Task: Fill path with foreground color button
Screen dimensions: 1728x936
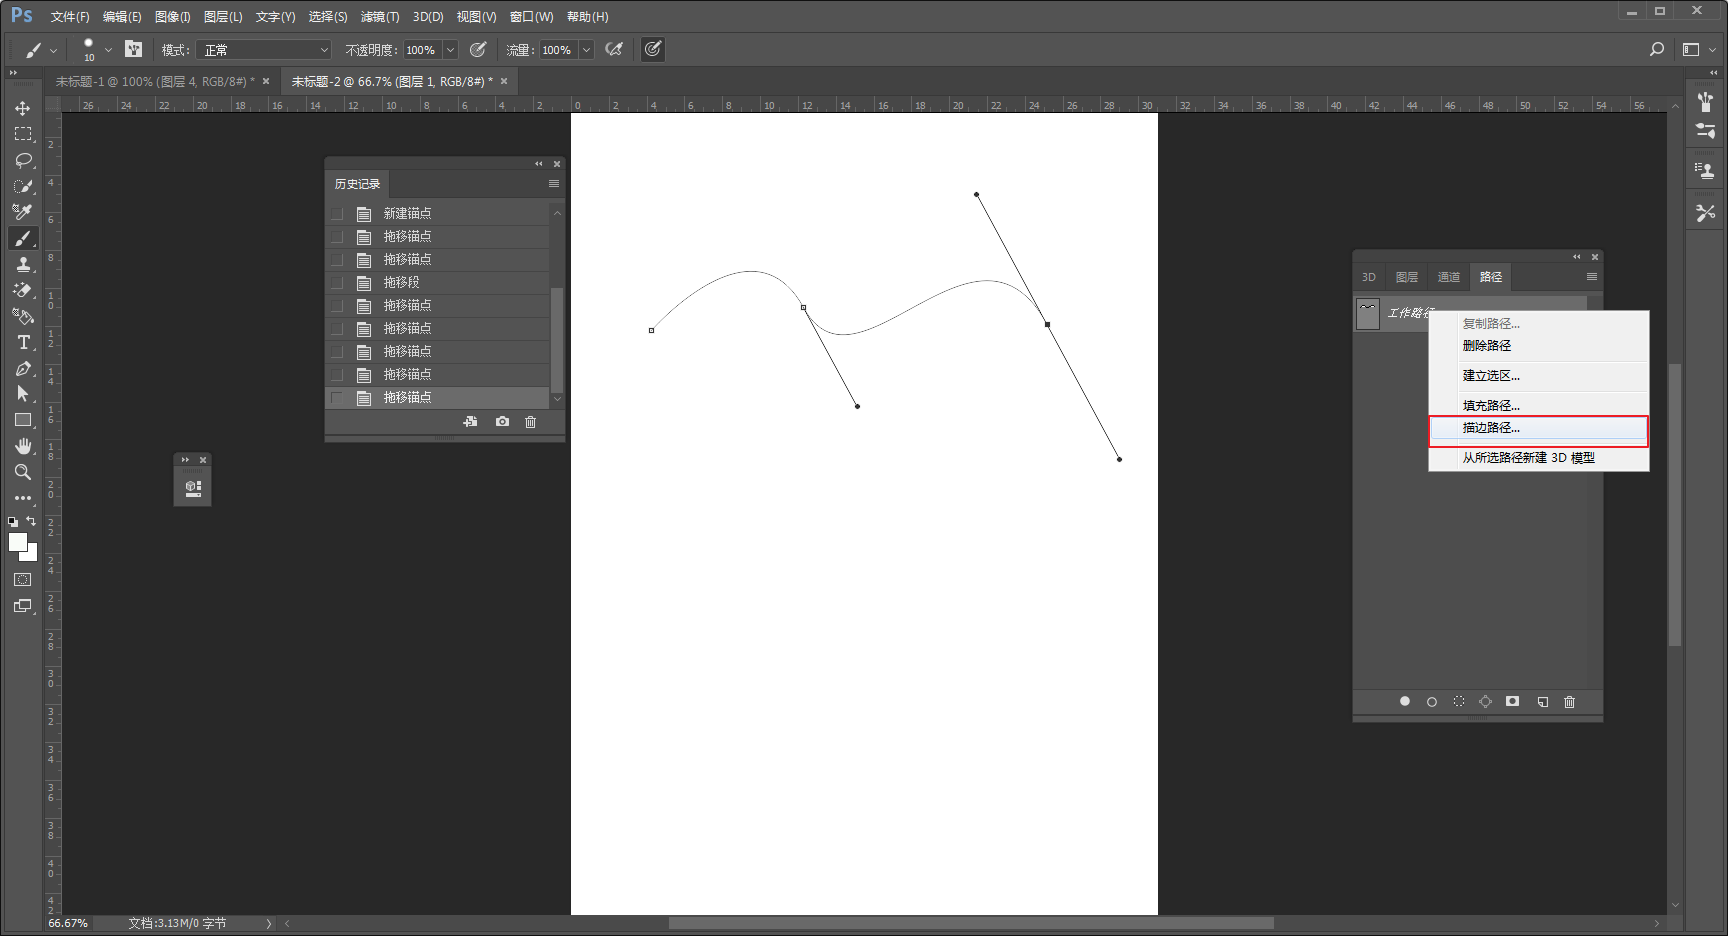Action: tap(1405, 702)
